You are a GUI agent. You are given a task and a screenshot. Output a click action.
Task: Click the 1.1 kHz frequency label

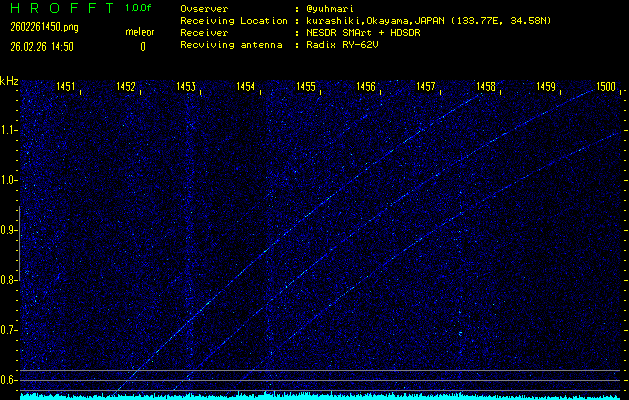[x=9, y=130]
